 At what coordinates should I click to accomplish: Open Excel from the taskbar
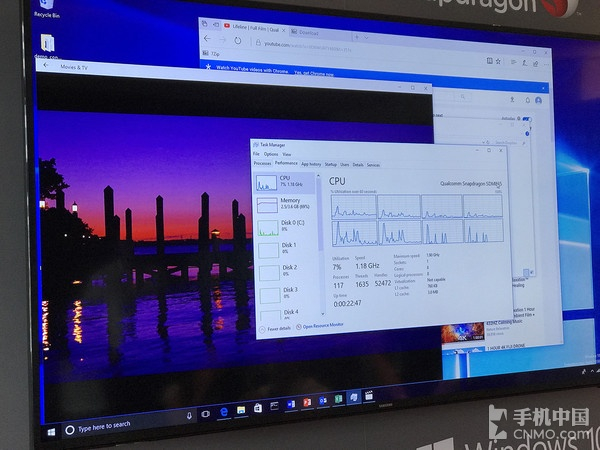(338, 399)
